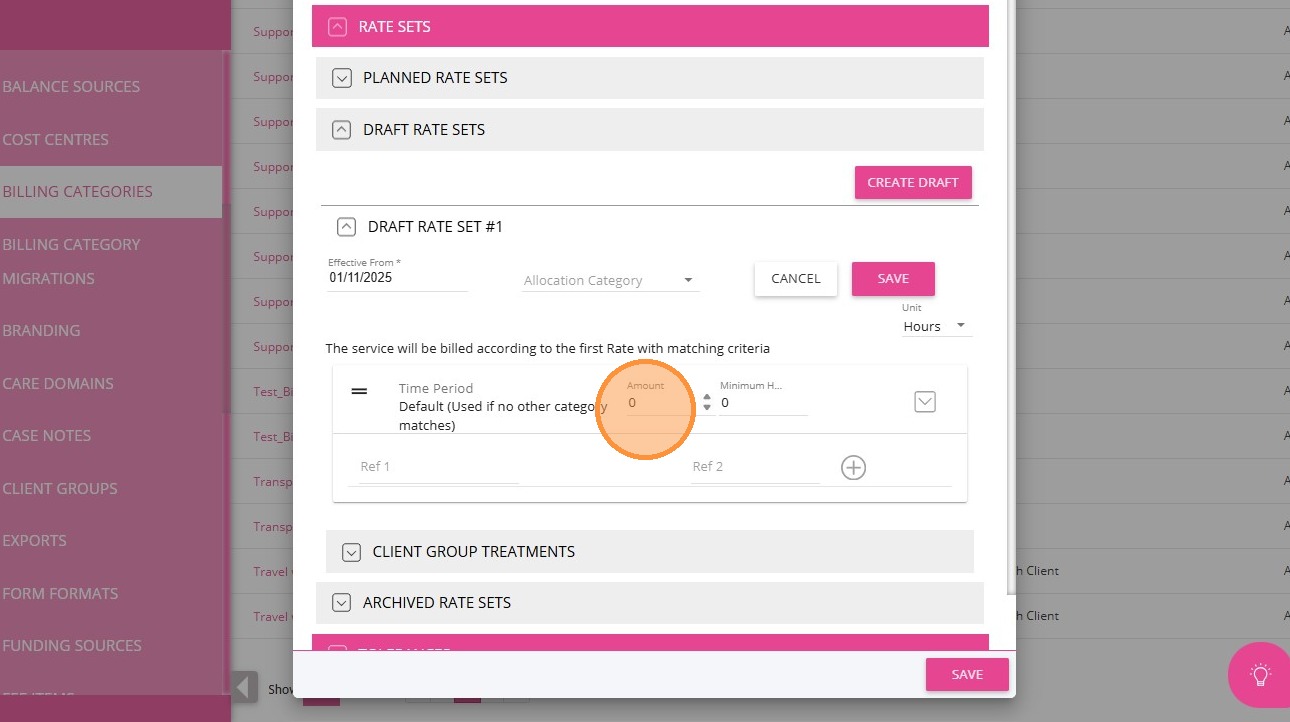Save the draft rate set
The image size is (1290, 722).
tap(893, 279)
